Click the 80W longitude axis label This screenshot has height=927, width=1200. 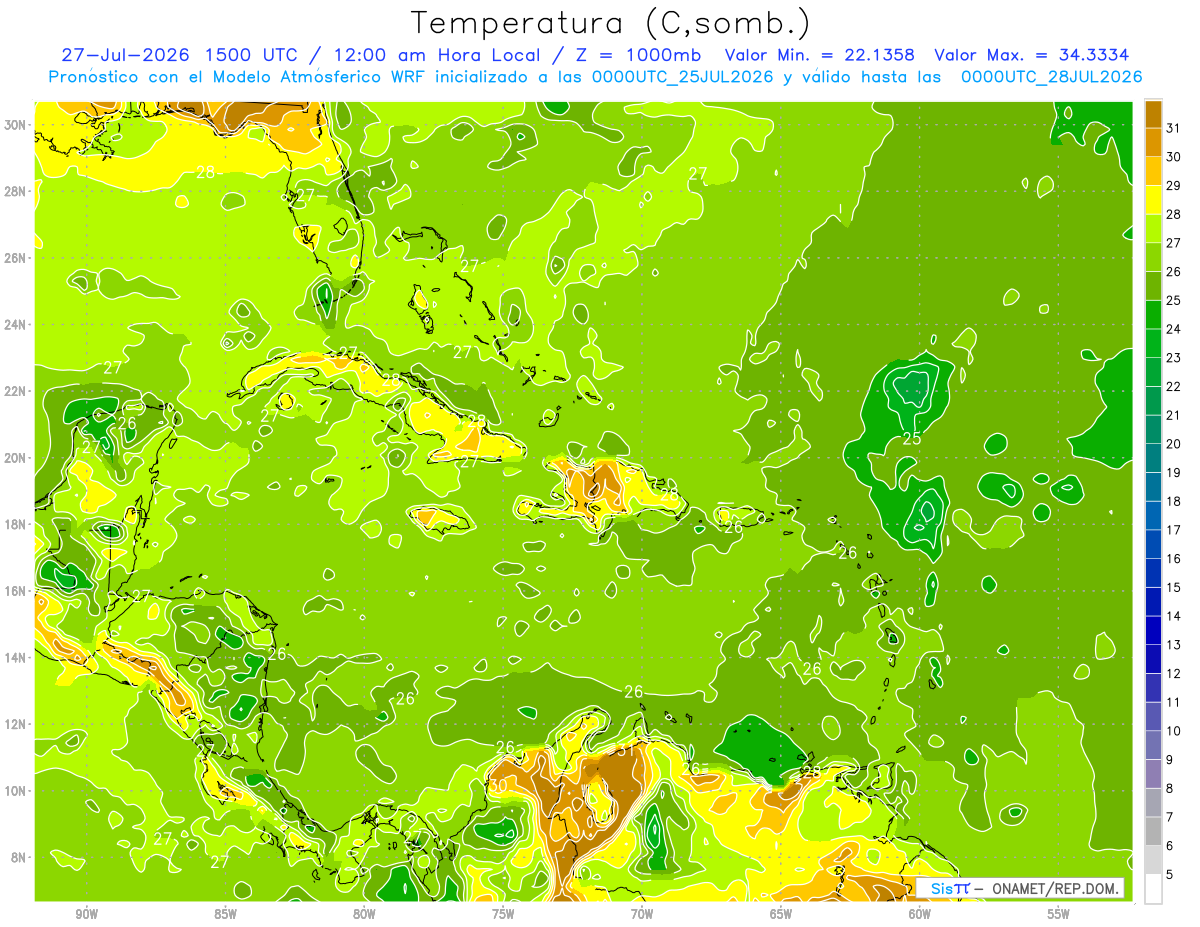364,914
